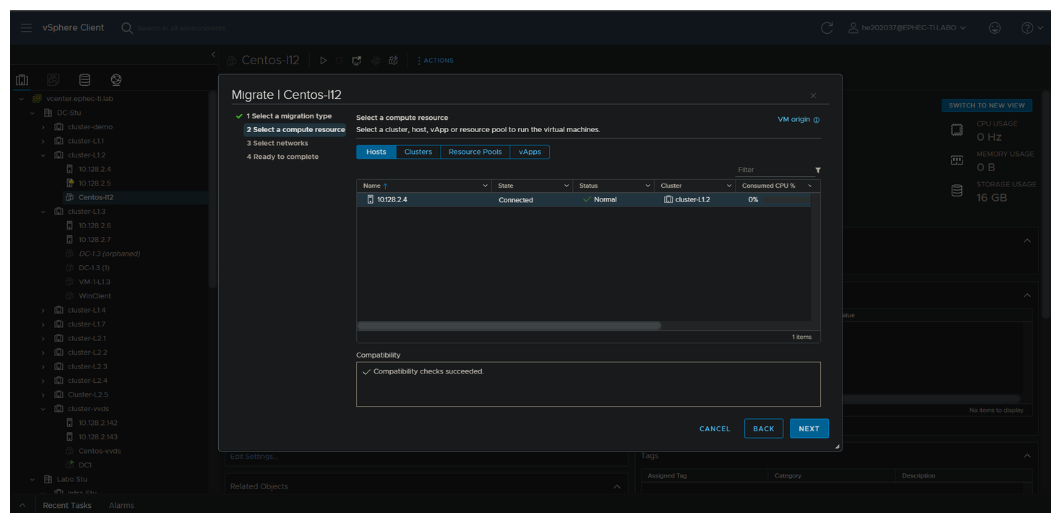Click the CPU usage icon
Image resolution: width=1060 pixels, height=523 pixels.
pyautogui.click(x=957, y=130)
